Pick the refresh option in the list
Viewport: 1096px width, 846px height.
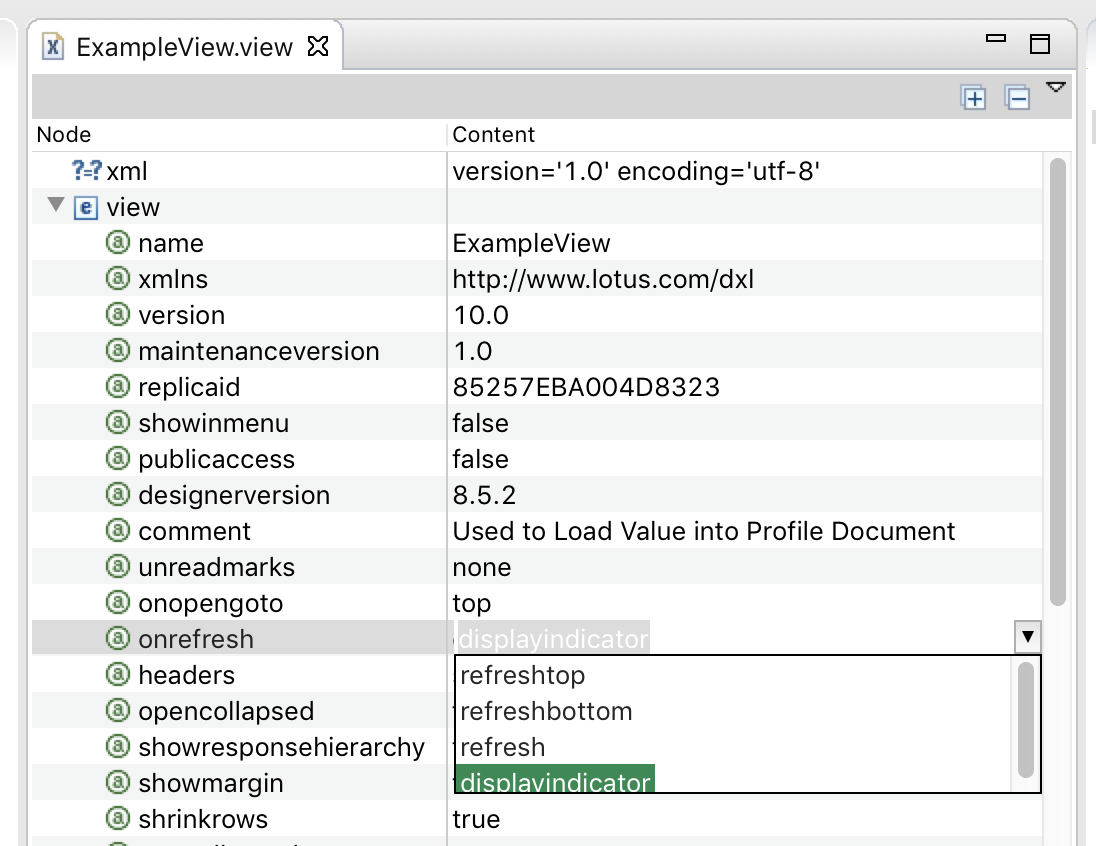(x=503, y=747)
